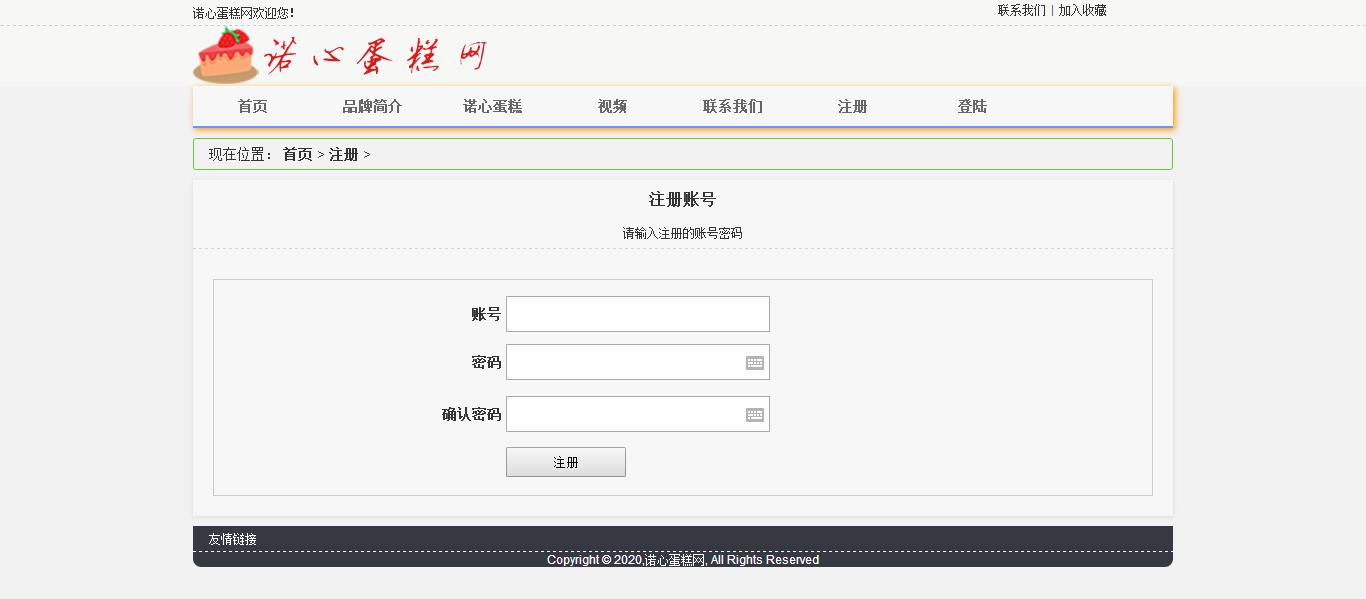Focus the 账号 input field
The image size is (1366, 599).
point(638,314)
